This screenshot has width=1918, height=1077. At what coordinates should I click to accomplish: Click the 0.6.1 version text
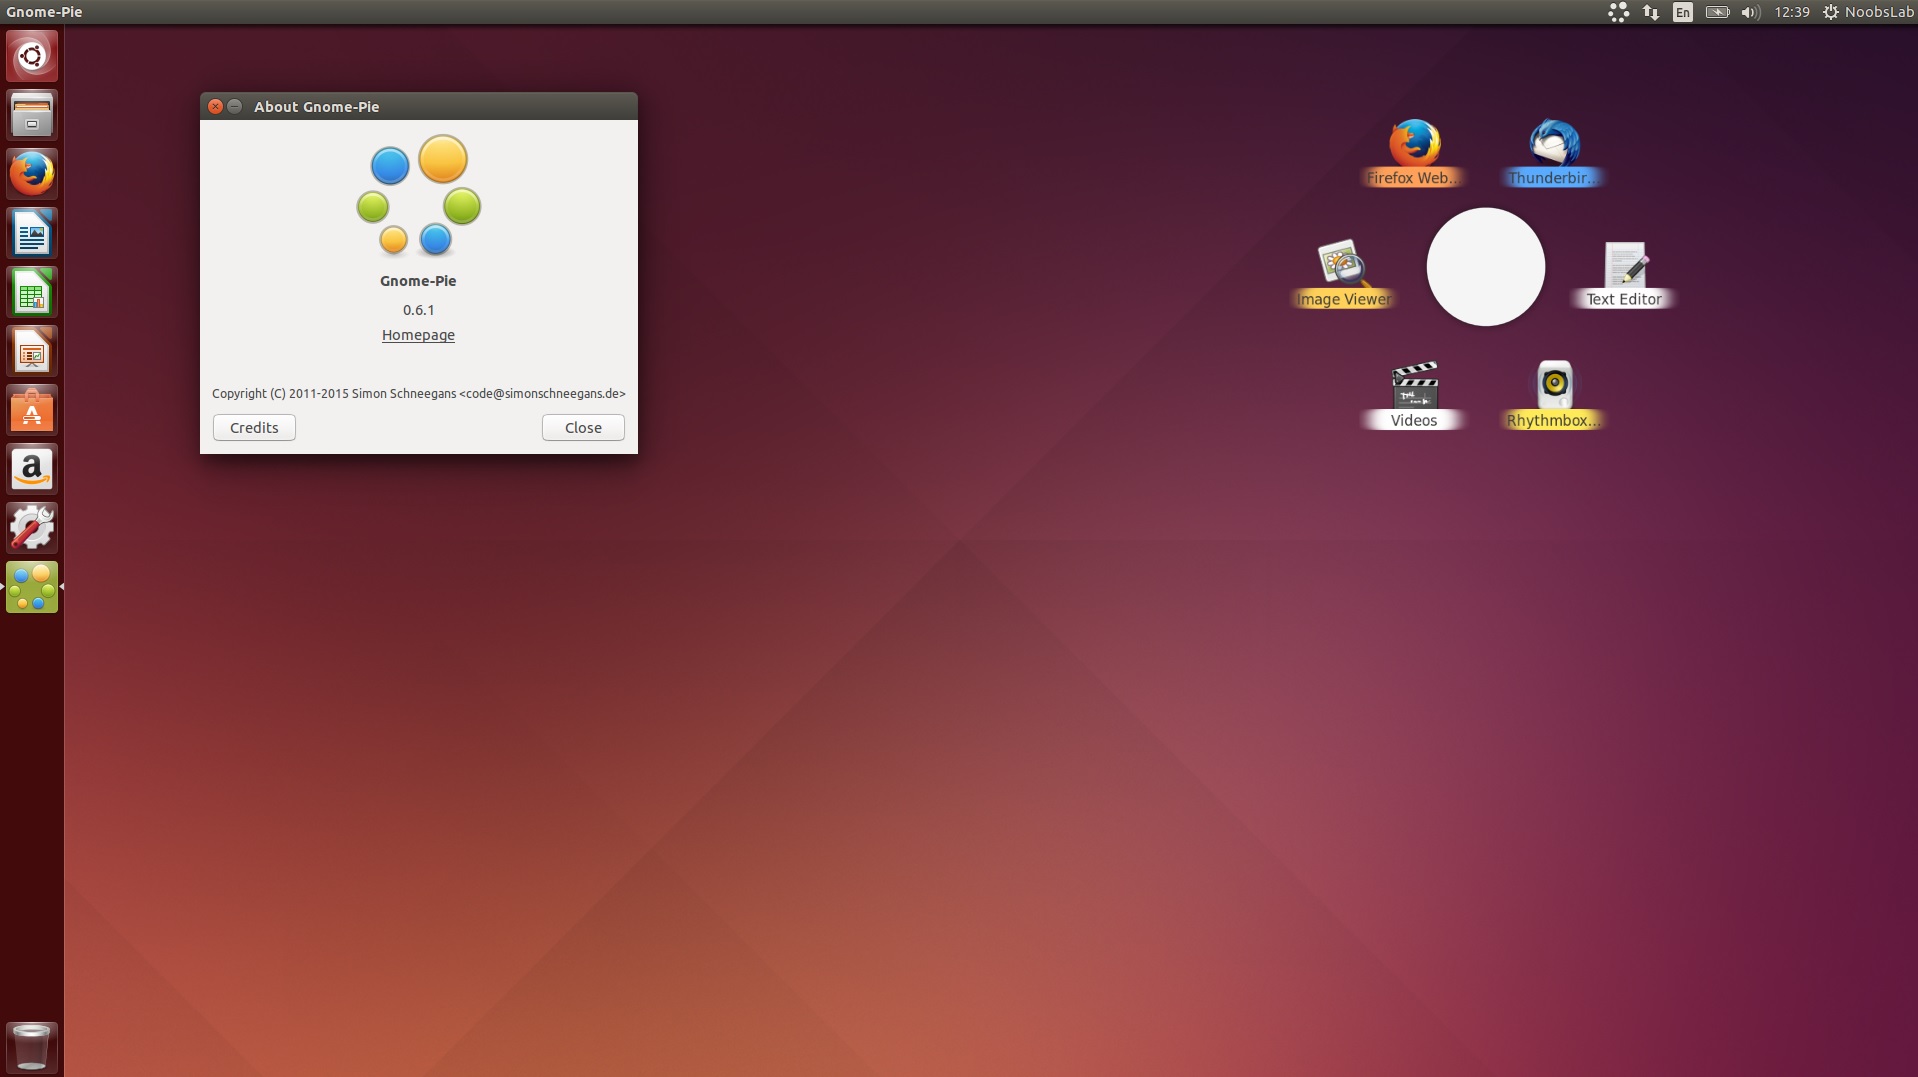click(418, 310)
